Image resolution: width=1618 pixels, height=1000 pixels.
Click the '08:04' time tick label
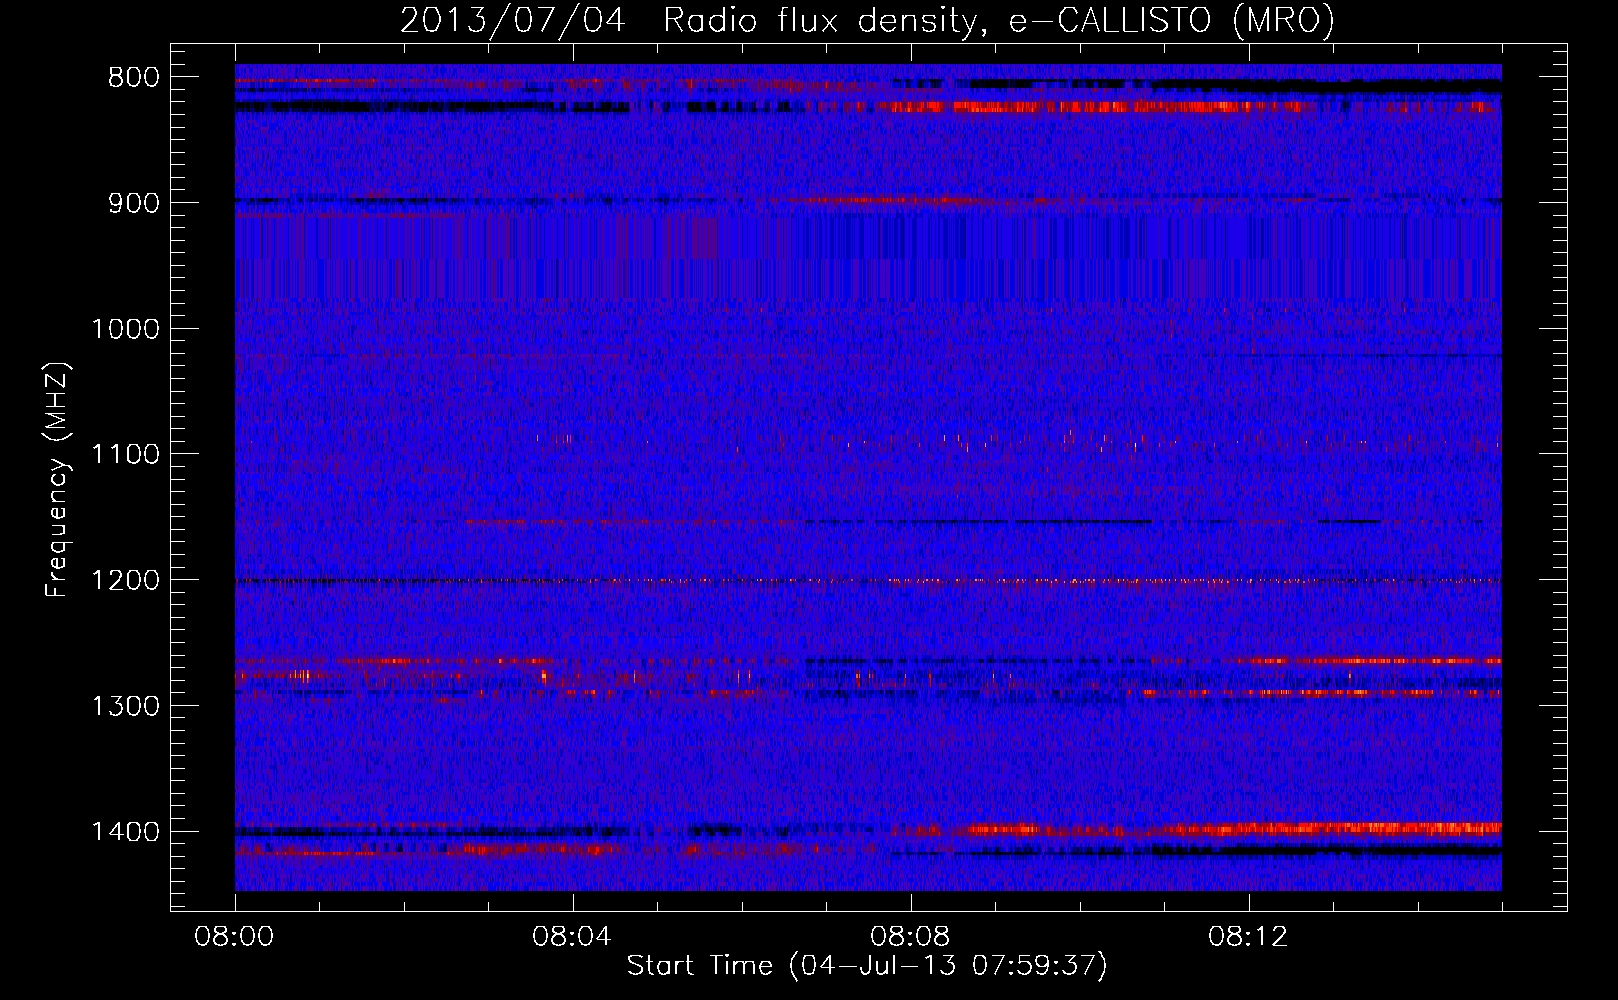point(573,937)
